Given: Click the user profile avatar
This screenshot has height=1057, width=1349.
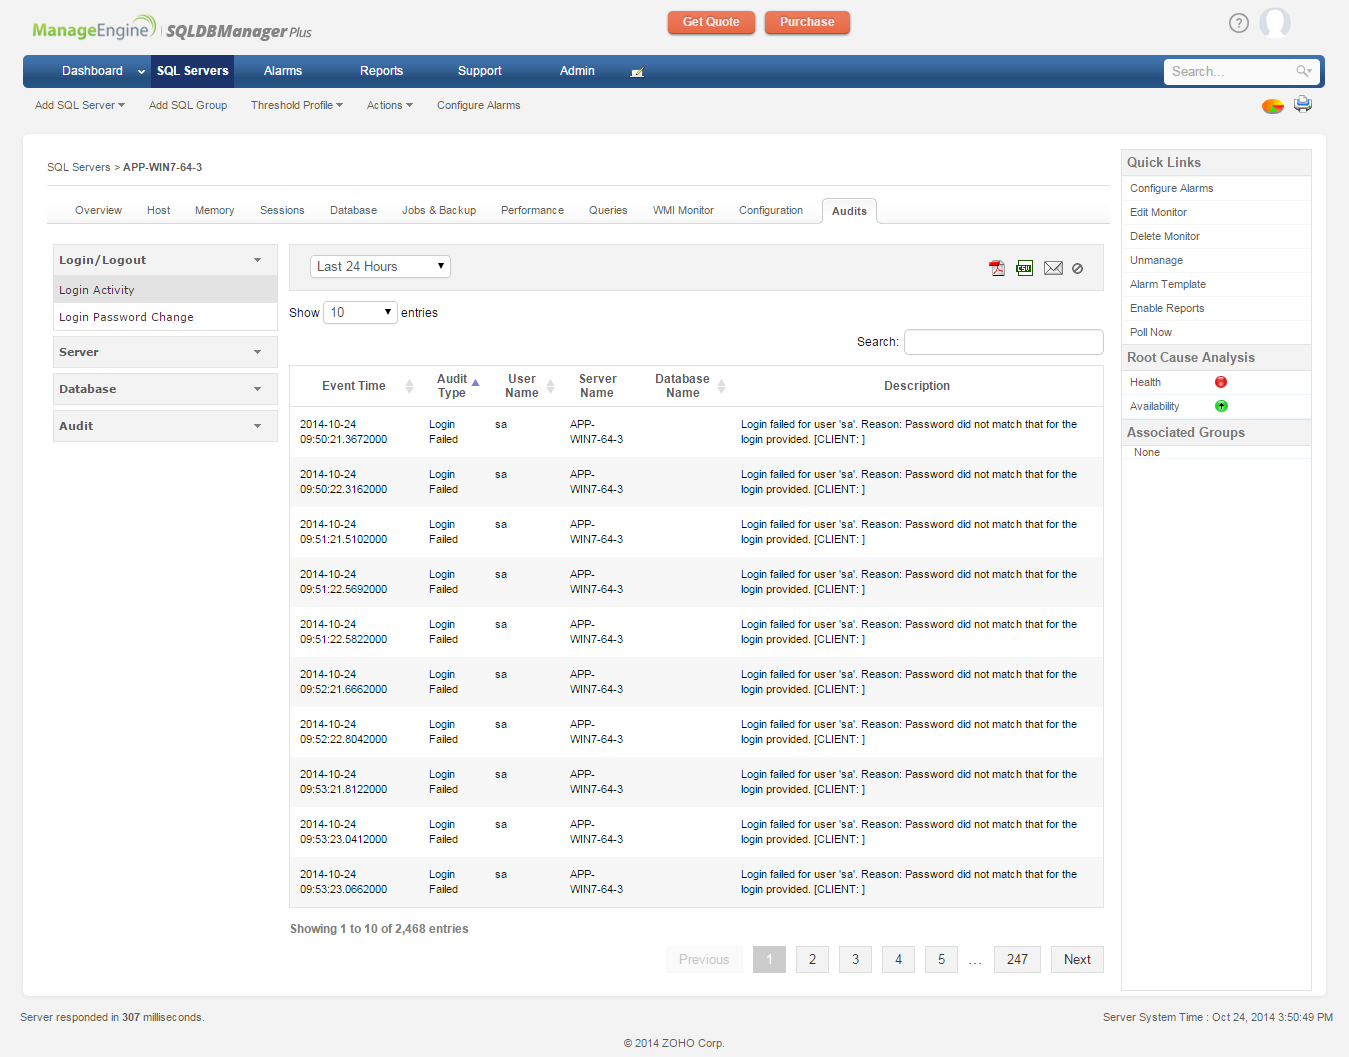Looking at the screenshot, I should point(1274,23).
